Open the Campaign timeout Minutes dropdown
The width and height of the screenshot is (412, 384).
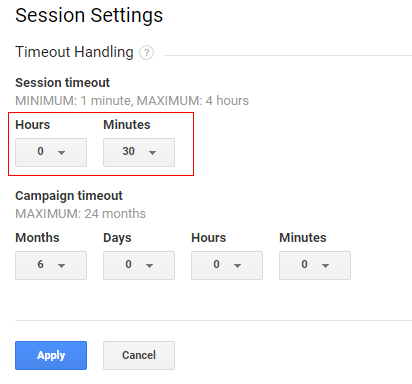(315, 265)
